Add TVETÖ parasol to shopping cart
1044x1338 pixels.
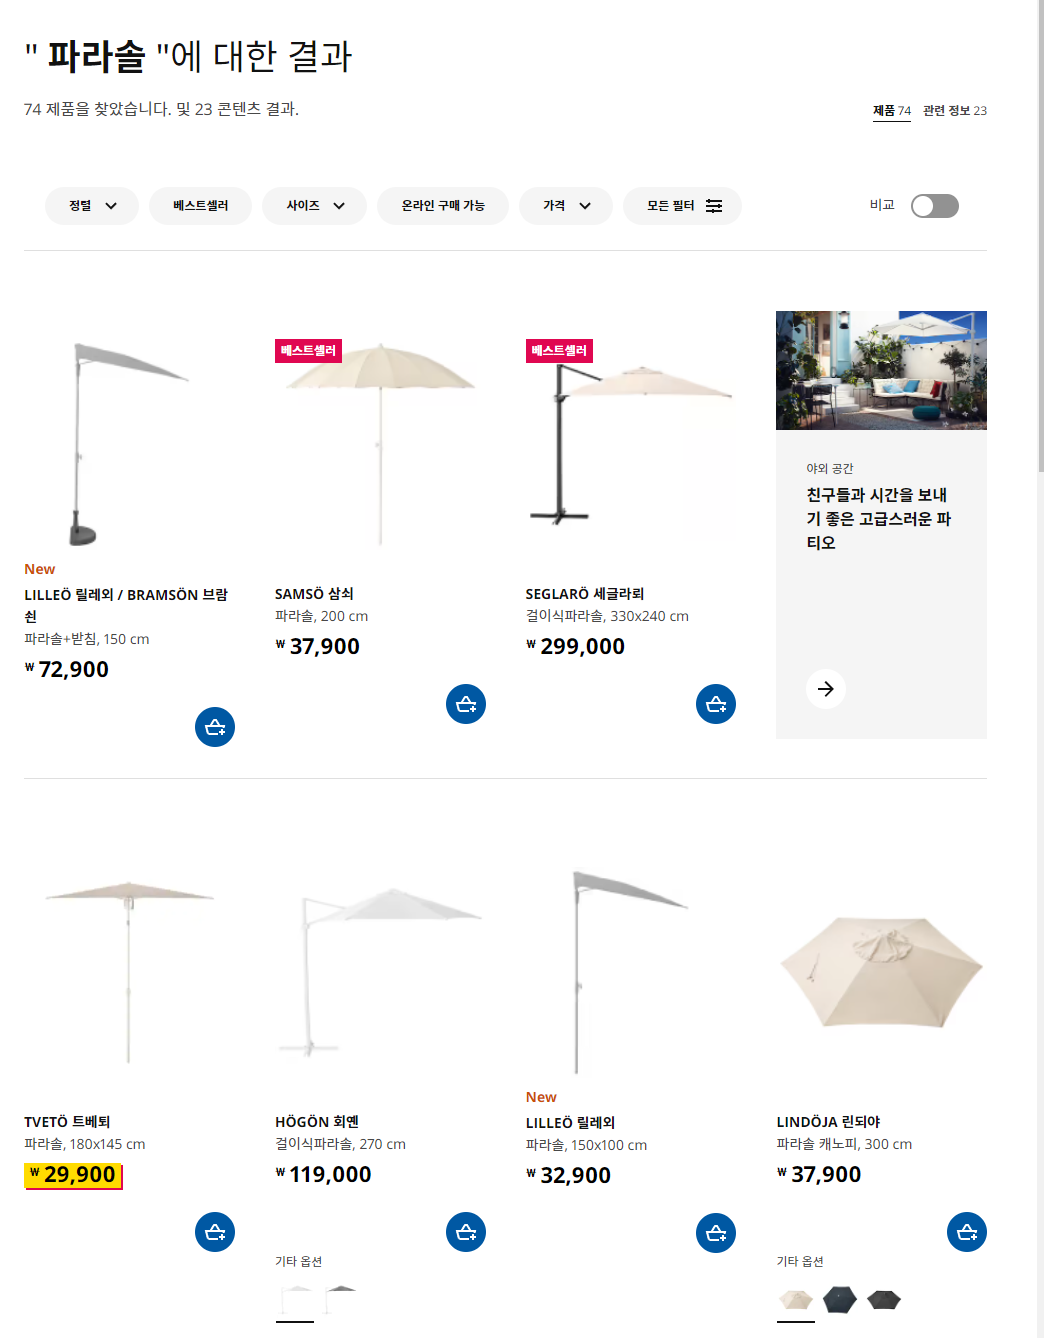(x=215, y=1232)
